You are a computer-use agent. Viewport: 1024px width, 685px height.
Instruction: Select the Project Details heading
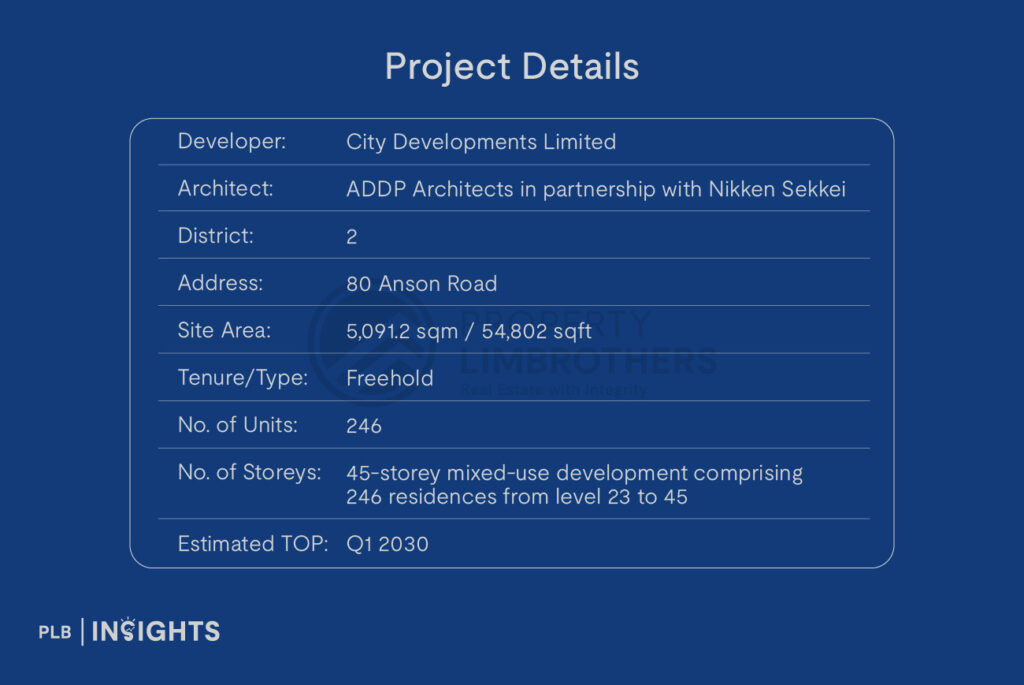pos(511,67)
